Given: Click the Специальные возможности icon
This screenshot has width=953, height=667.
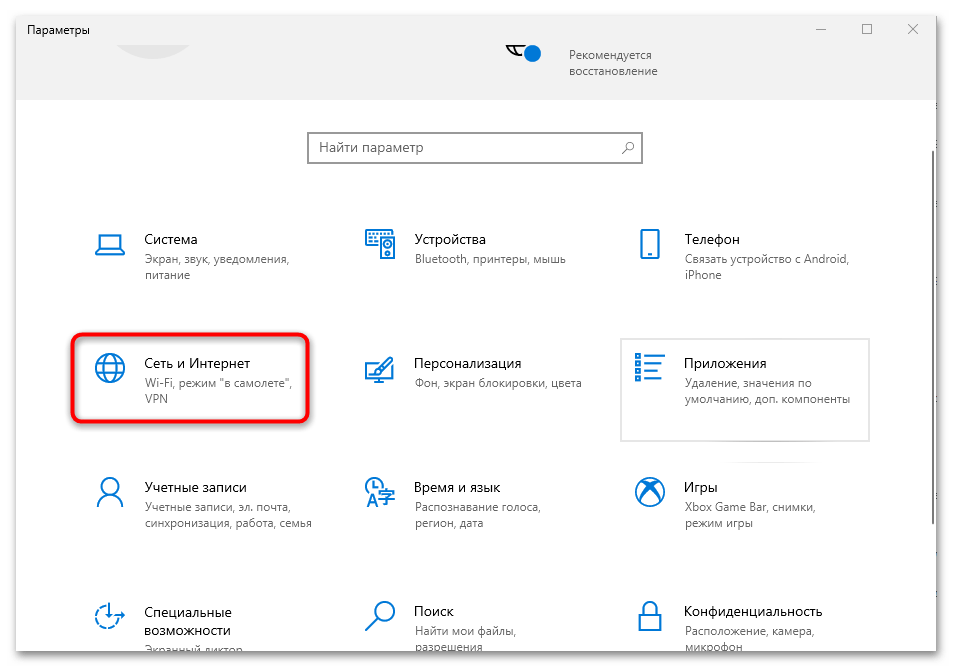Looking at the screenshot, I should click(109, 615).
